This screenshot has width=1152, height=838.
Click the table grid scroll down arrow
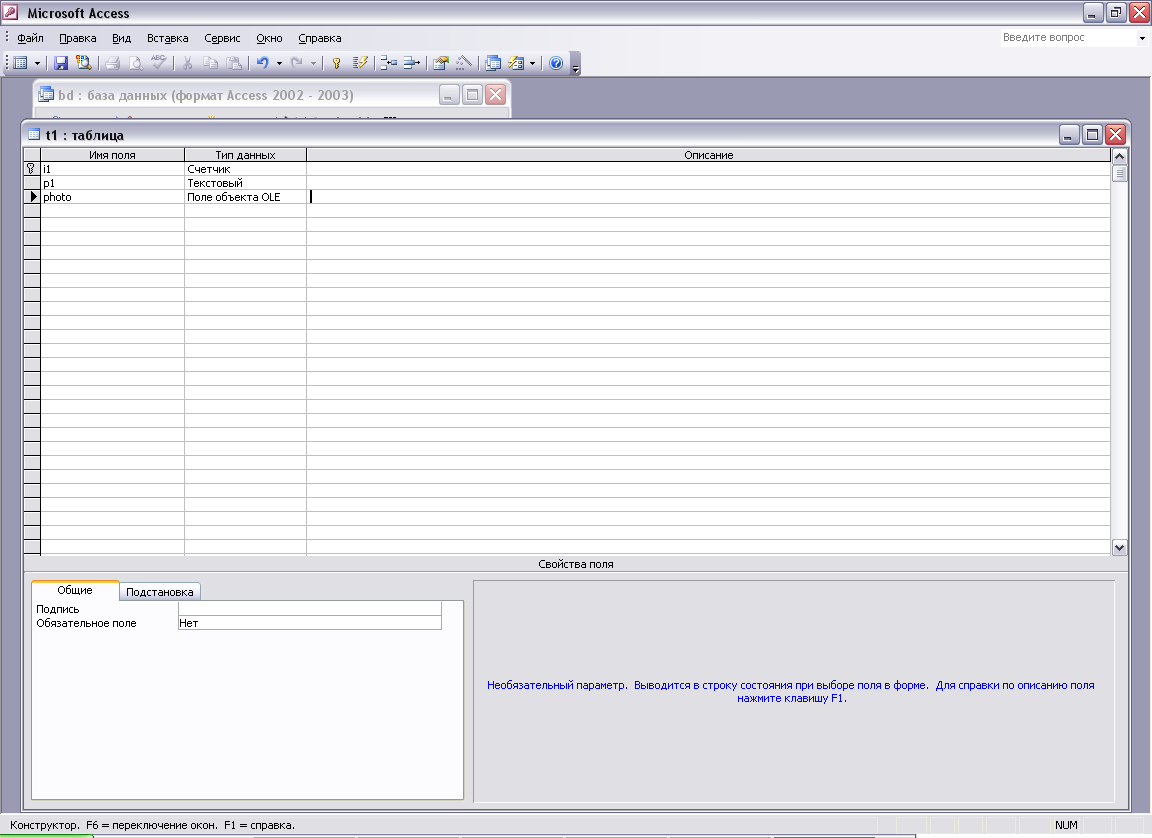click(x=1119, y=547)
